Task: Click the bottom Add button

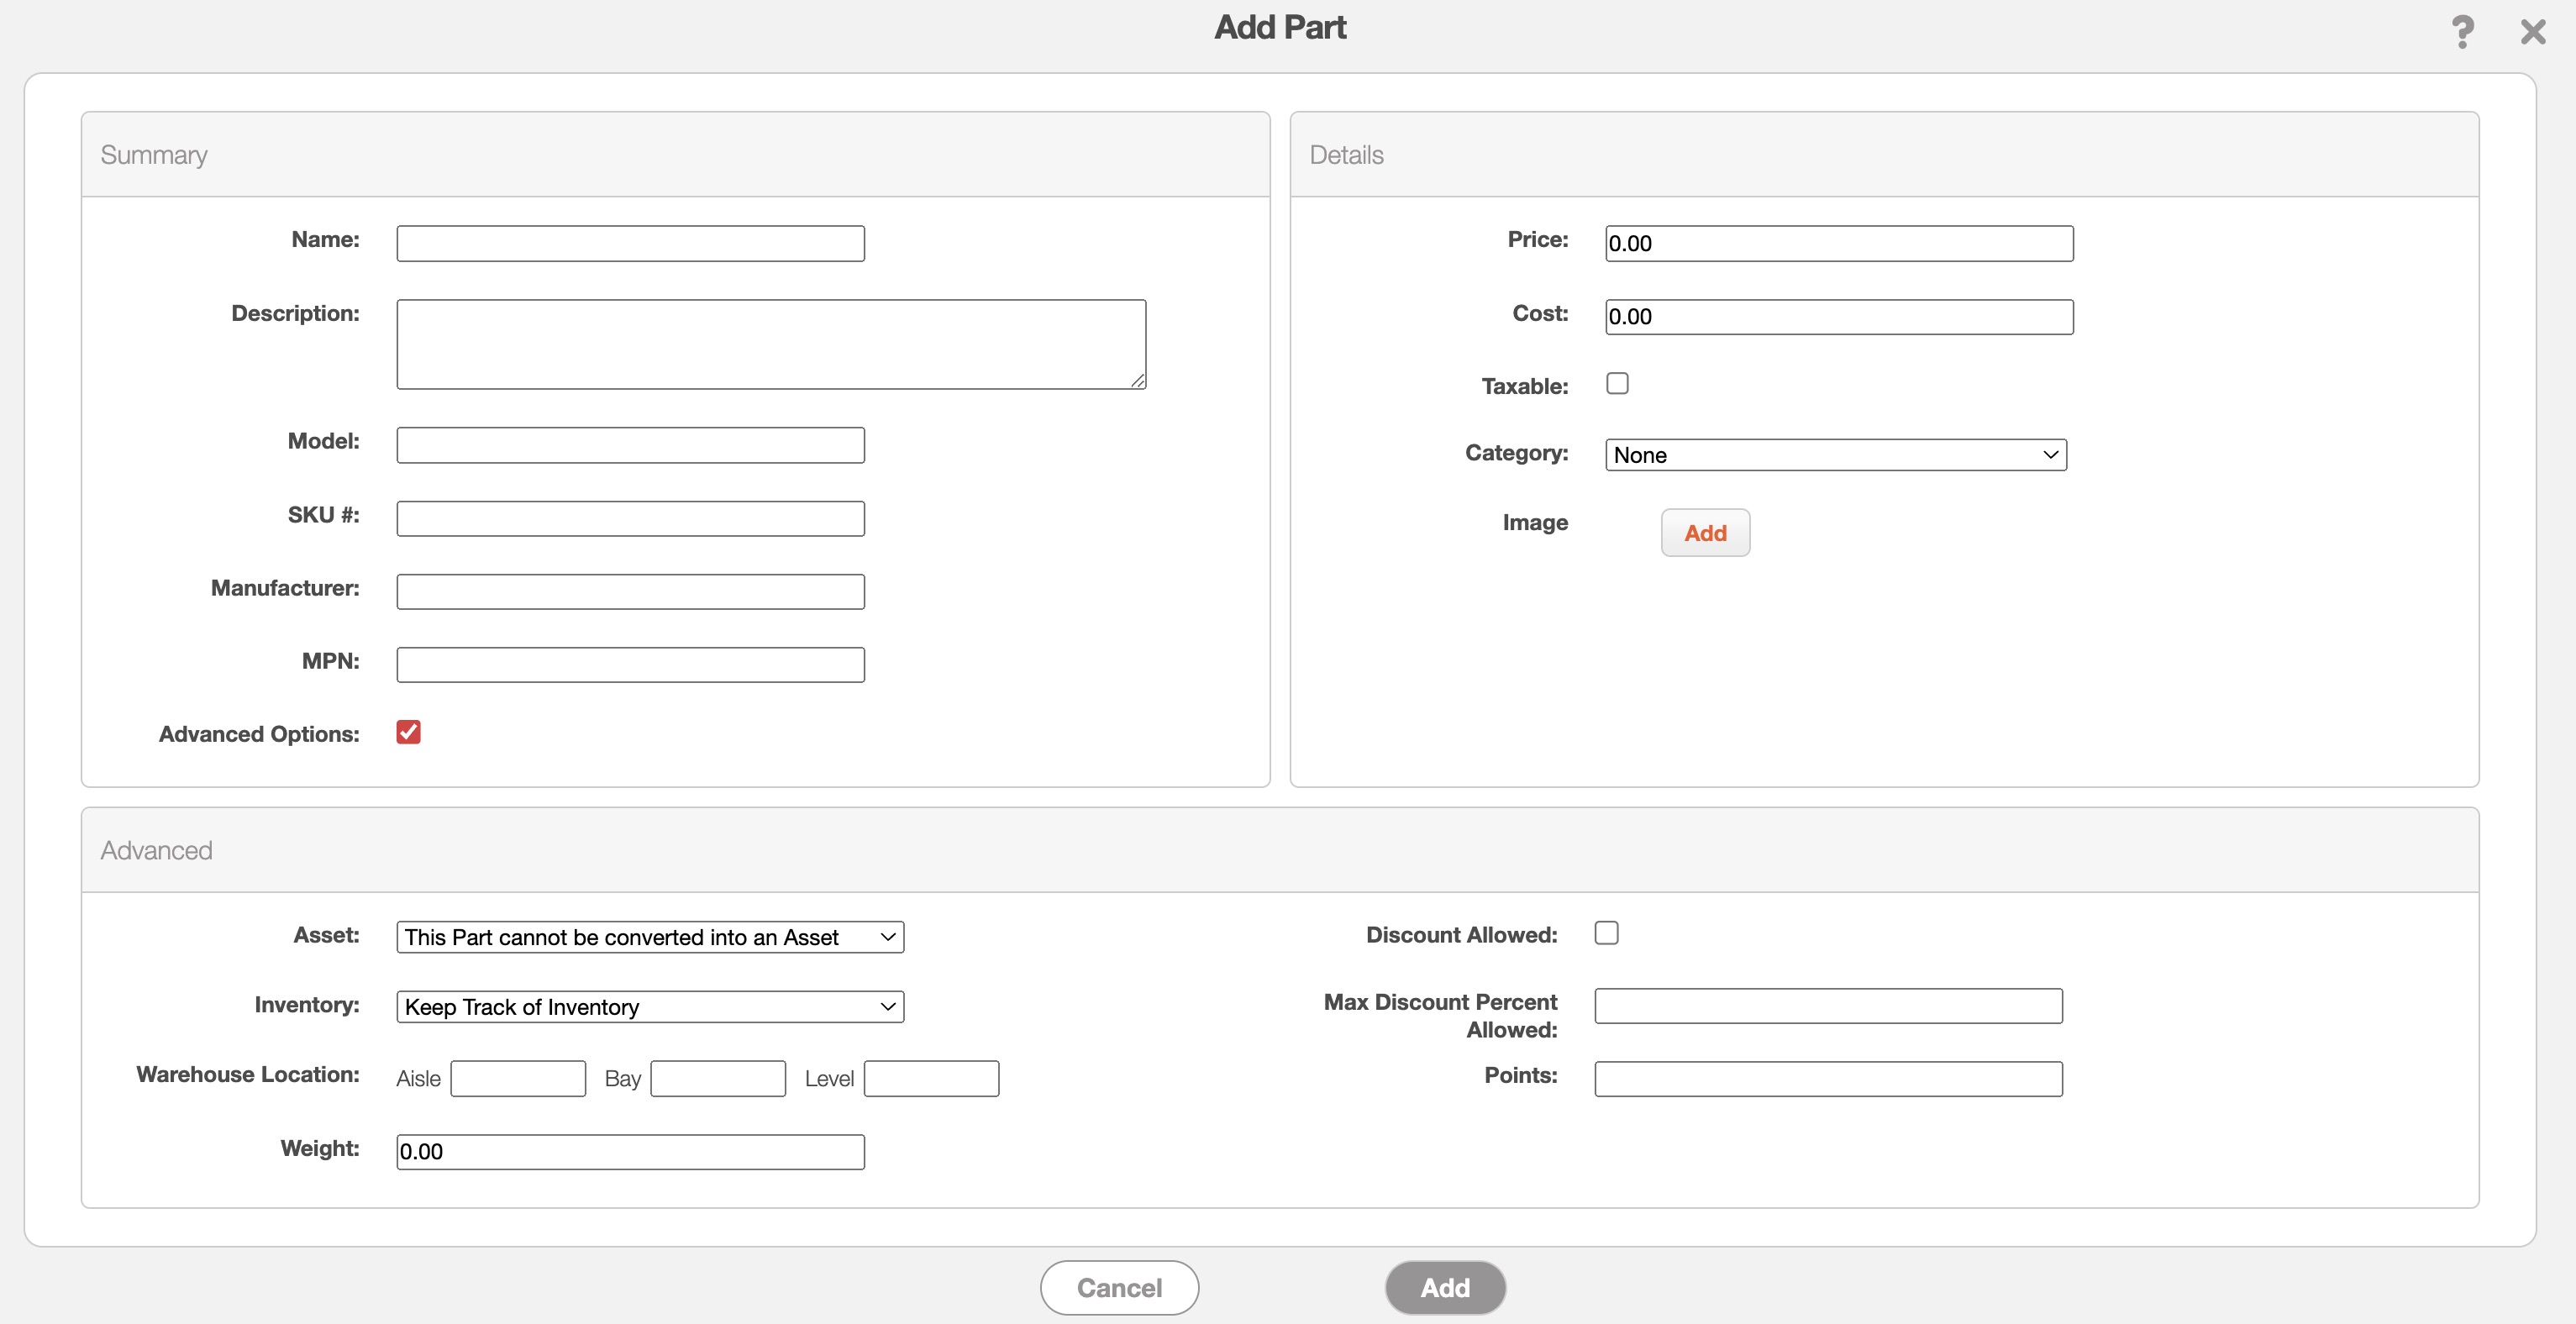Action: pyautogui.click(x=1445, y=1287)
